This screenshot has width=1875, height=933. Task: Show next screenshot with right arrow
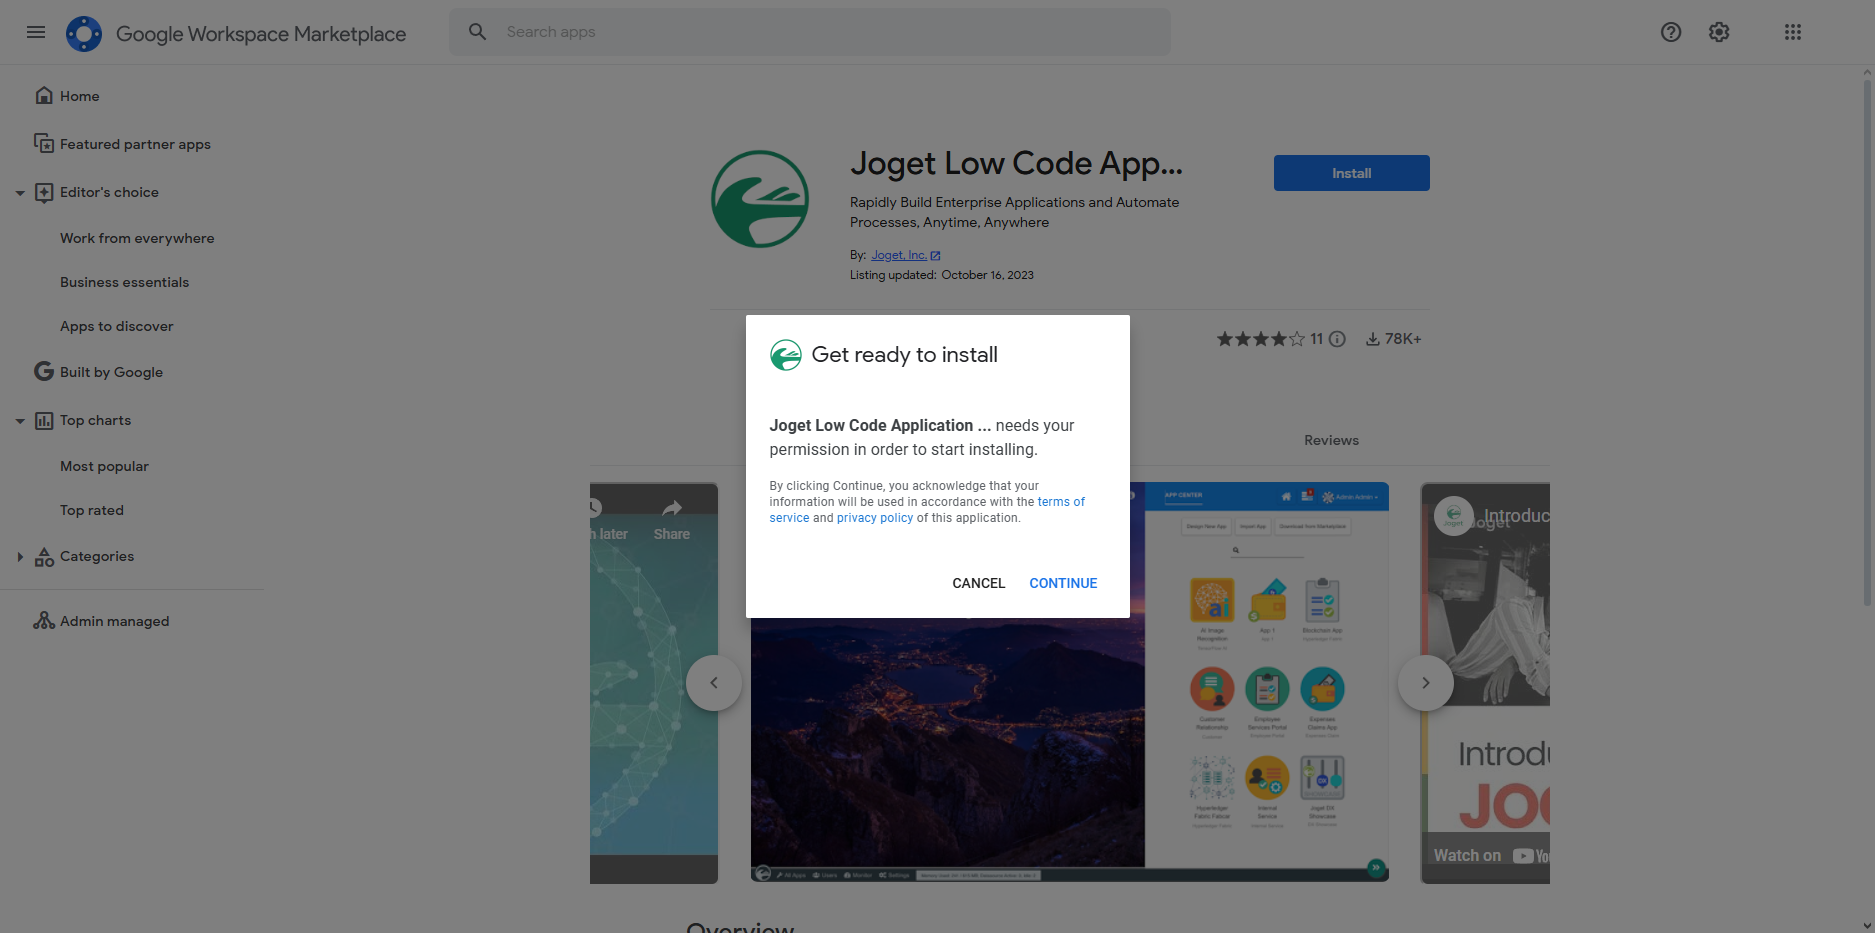pyautogui.click(x=1425, y=683)
